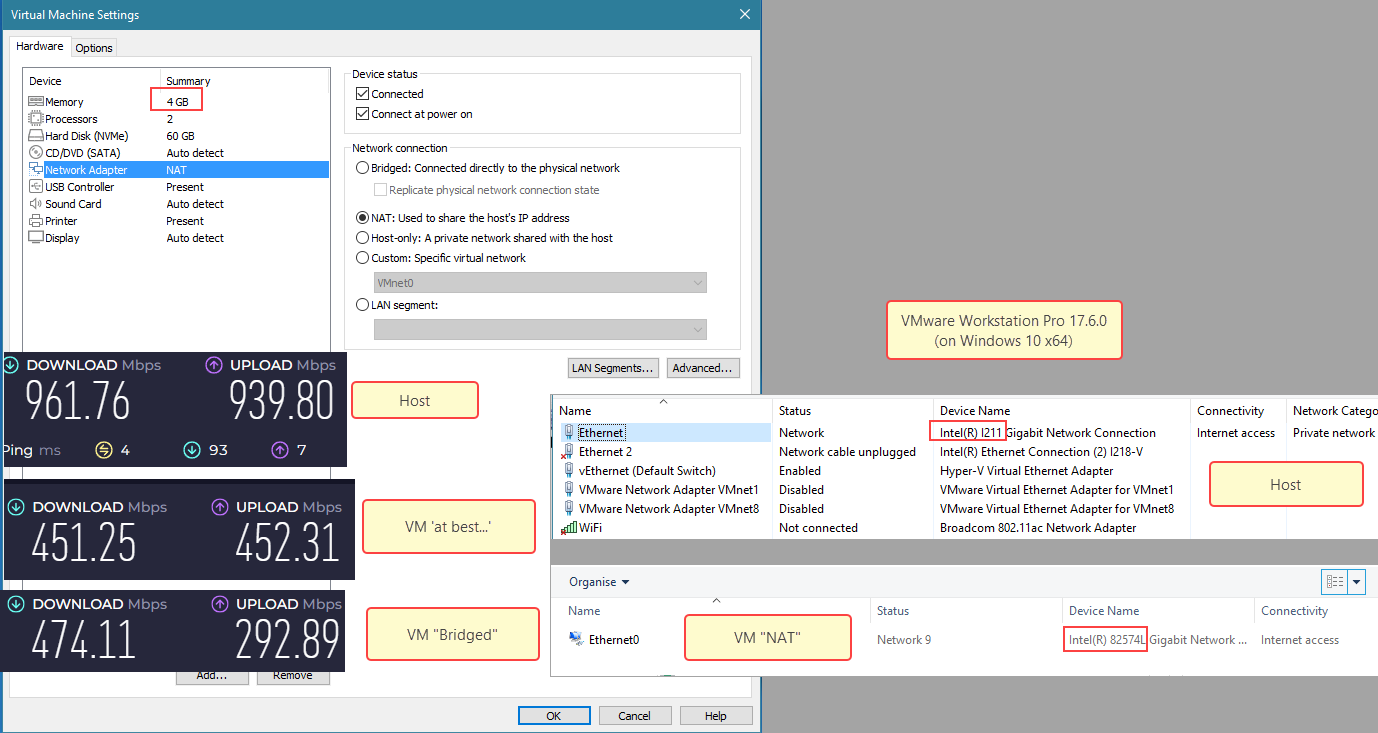Open the Organise menu dropdown
Screen dimensions: 1378x733
click(x=599, y=582)
